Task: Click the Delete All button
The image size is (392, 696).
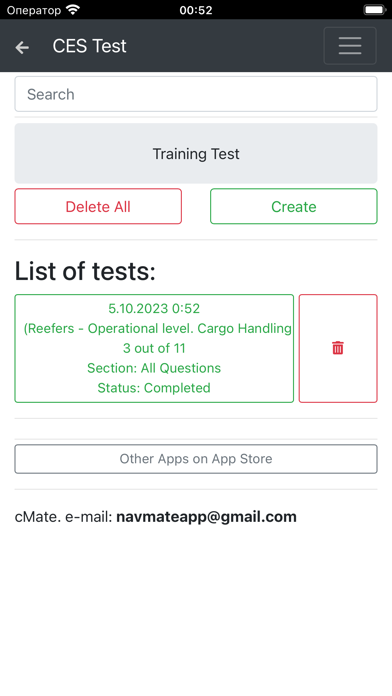Action: pyautogui.click(x=98, y=206)
